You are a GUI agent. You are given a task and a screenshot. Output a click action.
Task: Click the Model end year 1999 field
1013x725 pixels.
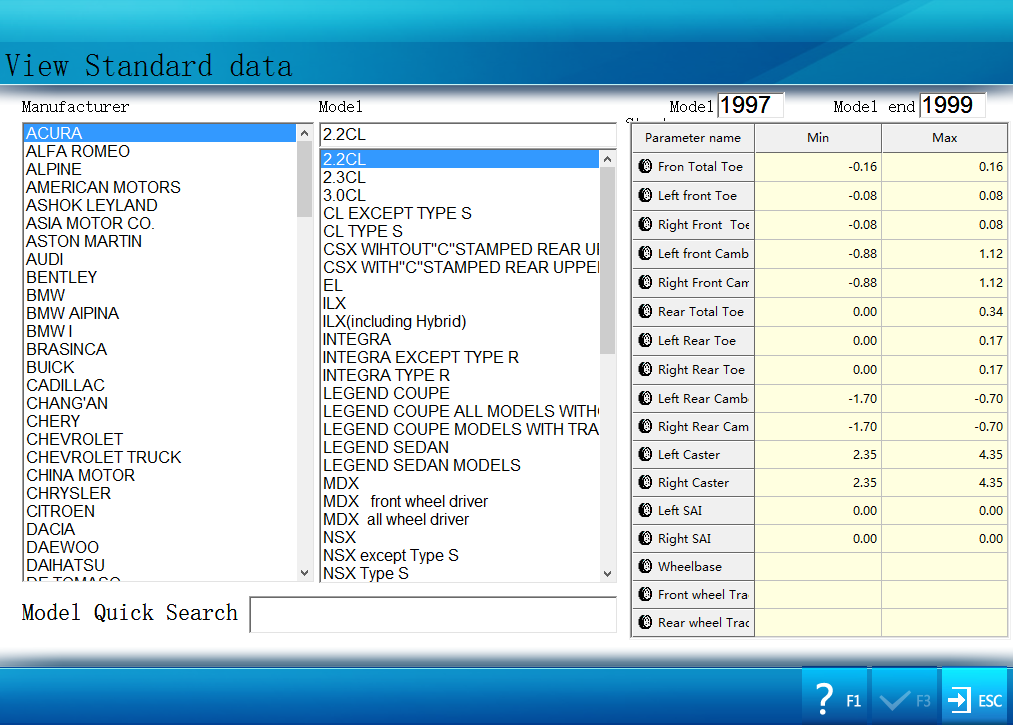click(x=952, y=105)
